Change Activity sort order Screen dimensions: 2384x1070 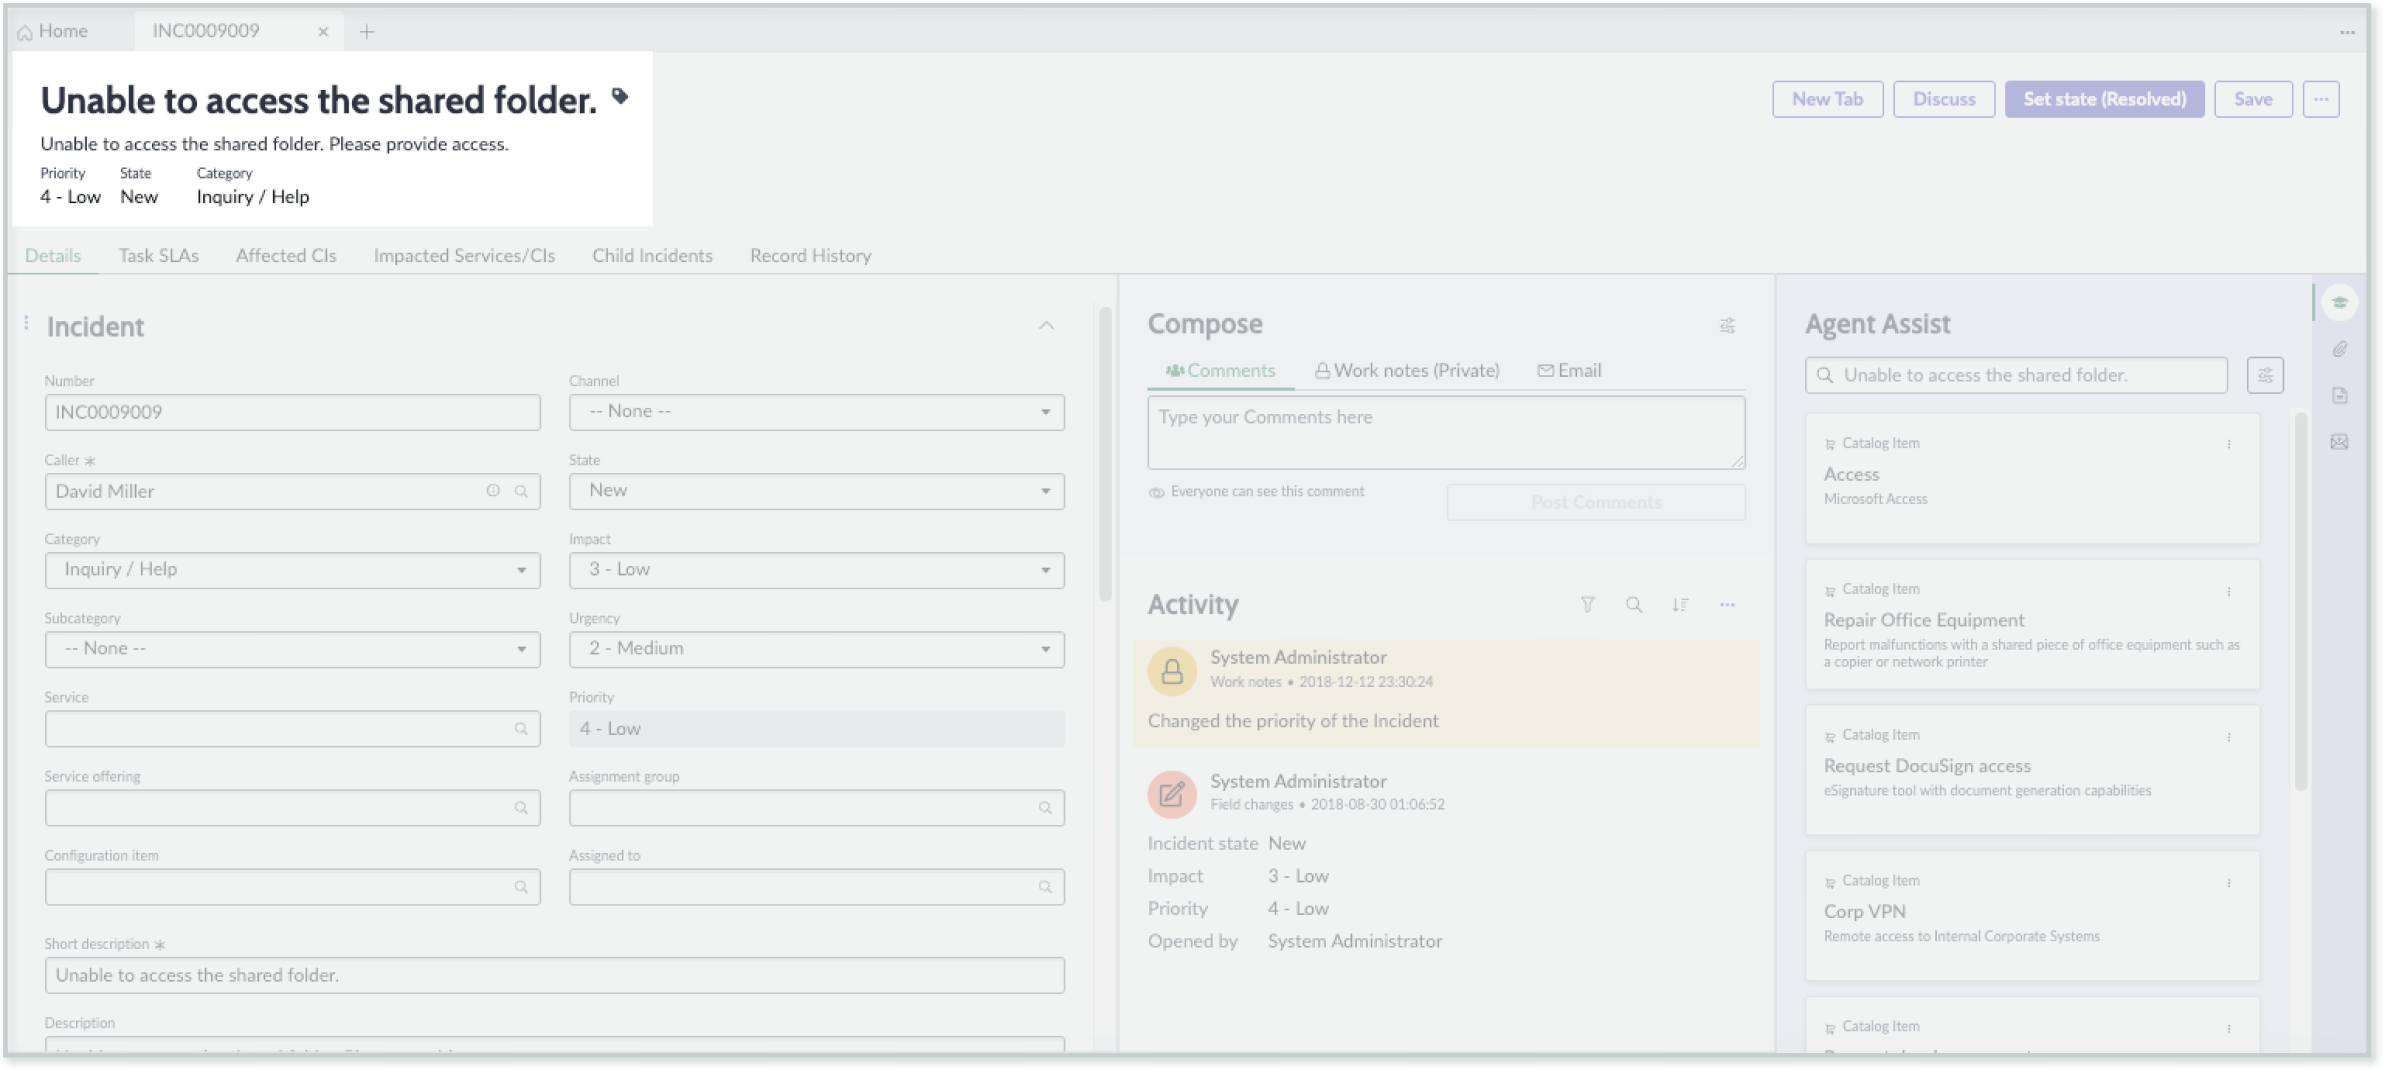[x=1682, y=604]
